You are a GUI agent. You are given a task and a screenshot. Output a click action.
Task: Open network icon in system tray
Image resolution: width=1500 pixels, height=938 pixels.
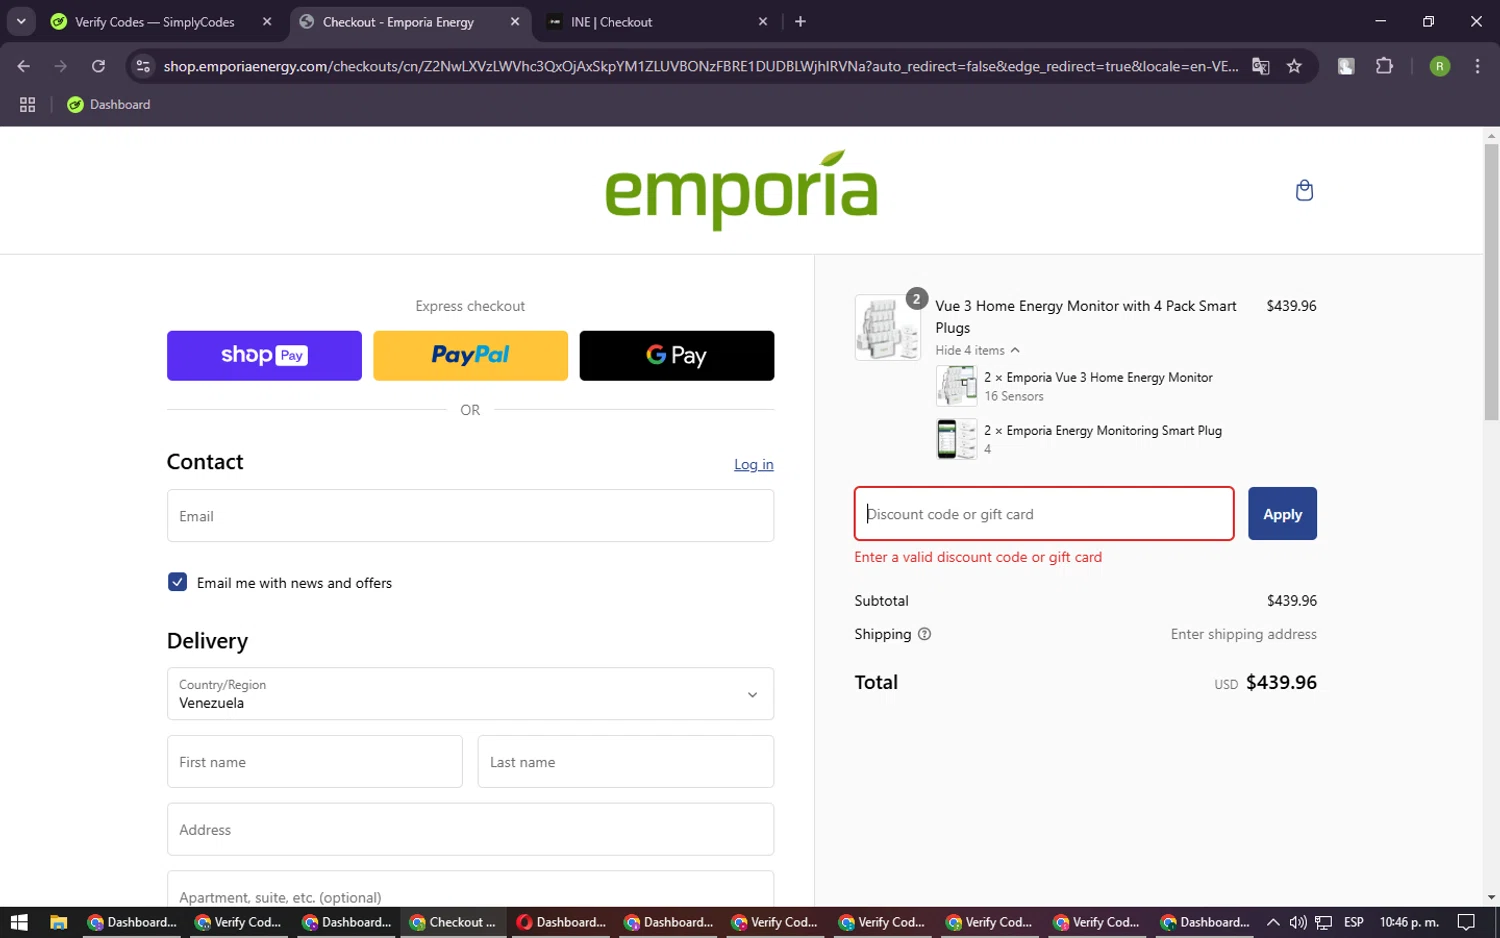[x=1323, y=922]
